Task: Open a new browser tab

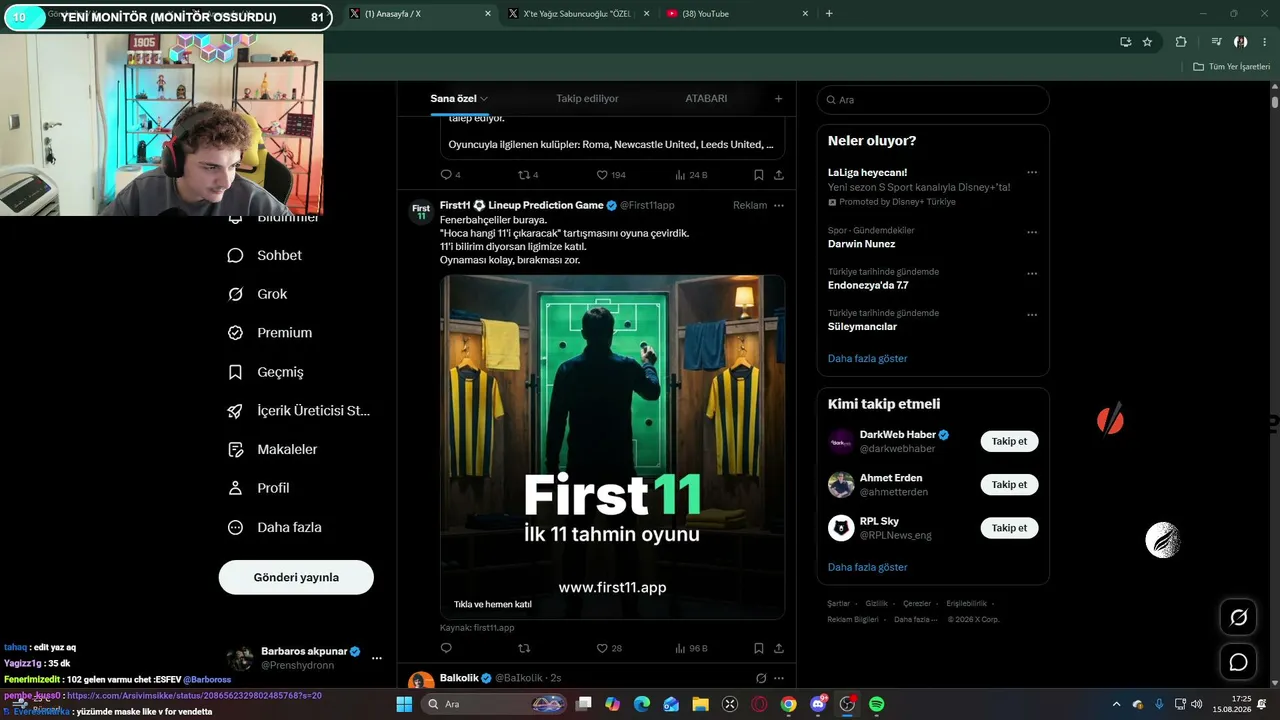Action: click(x=829, y=14)
